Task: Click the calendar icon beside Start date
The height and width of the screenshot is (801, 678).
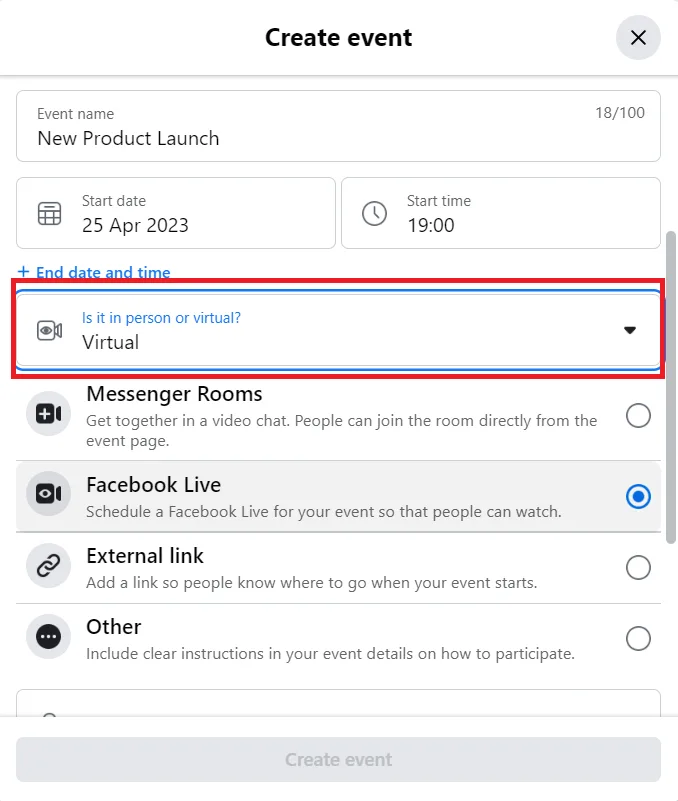Action: click(50, 214)
